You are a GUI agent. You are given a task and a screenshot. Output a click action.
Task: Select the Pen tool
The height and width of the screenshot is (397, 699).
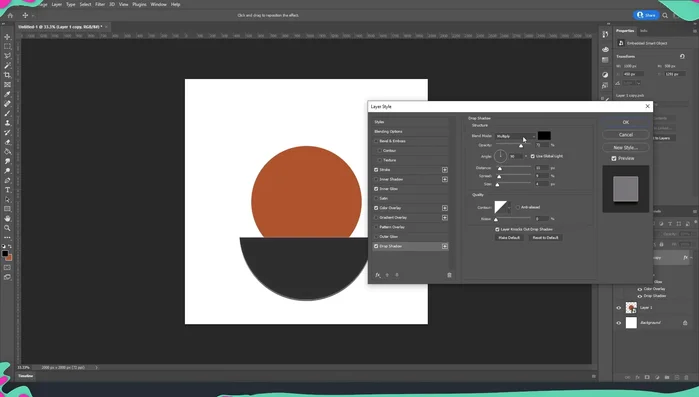[7, 180]
